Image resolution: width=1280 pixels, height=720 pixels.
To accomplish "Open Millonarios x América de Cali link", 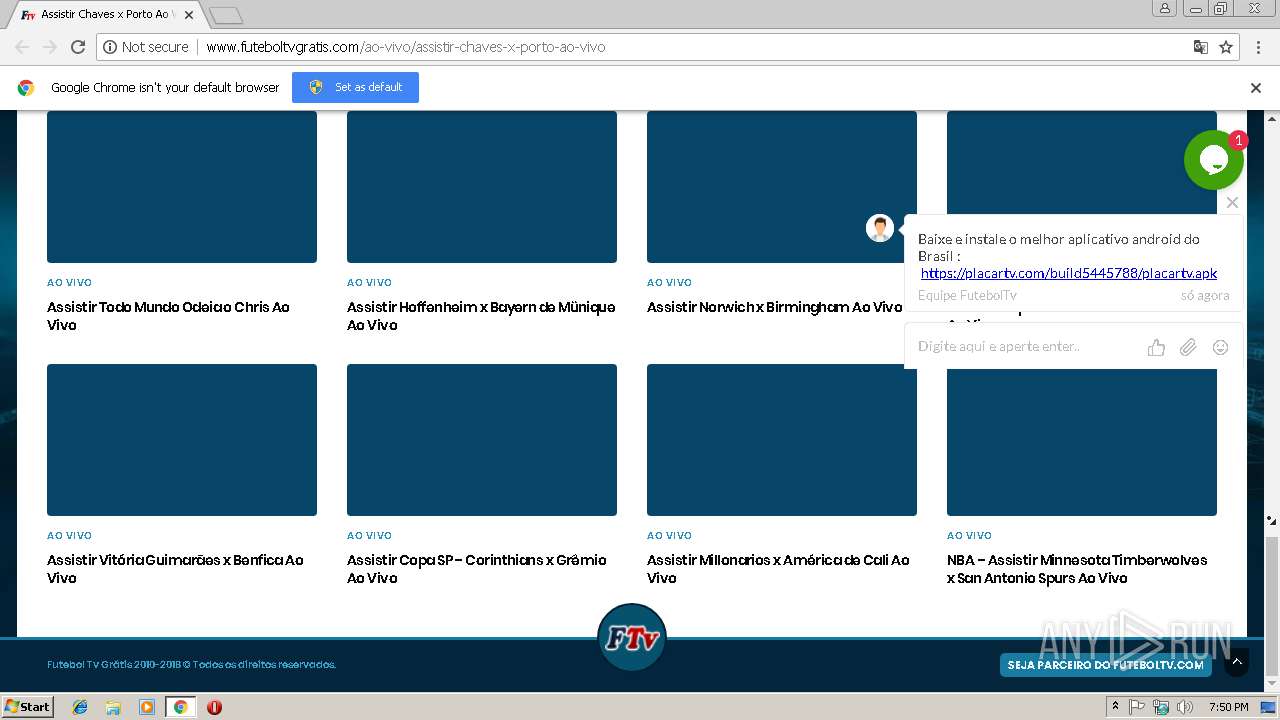I will pos(778,569).
